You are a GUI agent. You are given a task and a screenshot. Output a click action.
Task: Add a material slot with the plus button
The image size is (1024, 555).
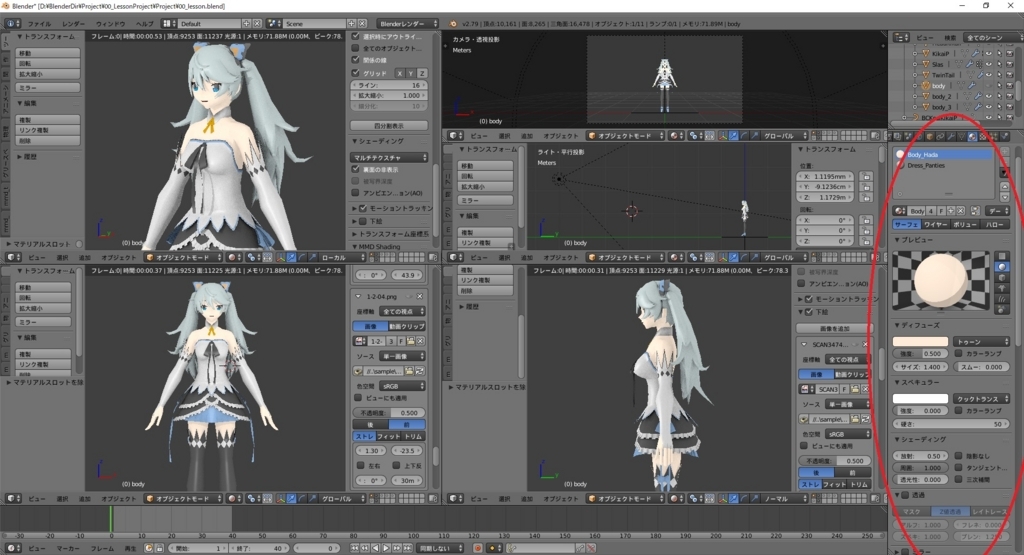[x=1005, y=152]
